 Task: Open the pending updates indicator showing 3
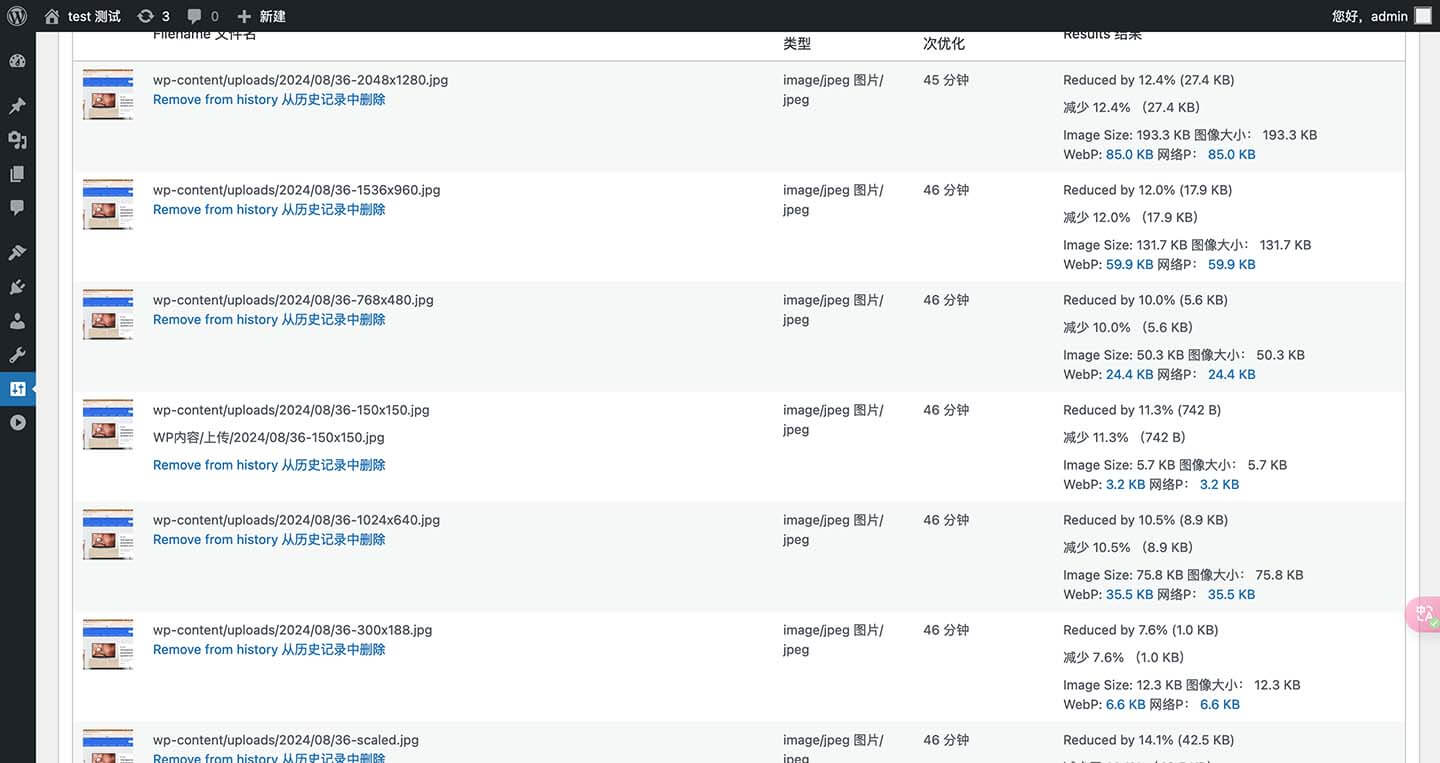click(x=153, y=16)
